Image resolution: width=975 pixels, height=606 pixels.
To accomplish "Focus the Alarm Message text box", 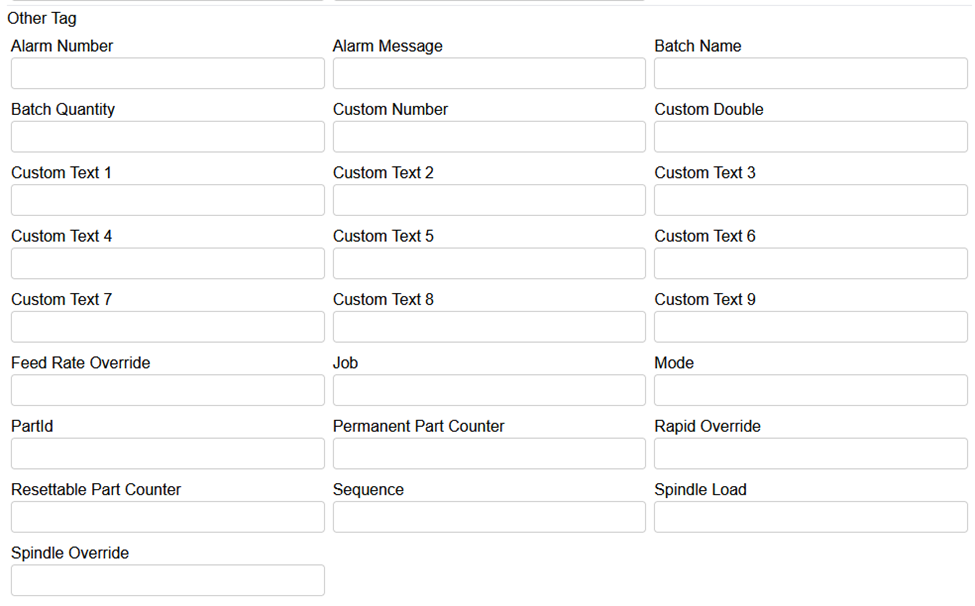I will (x=489, y=73).
